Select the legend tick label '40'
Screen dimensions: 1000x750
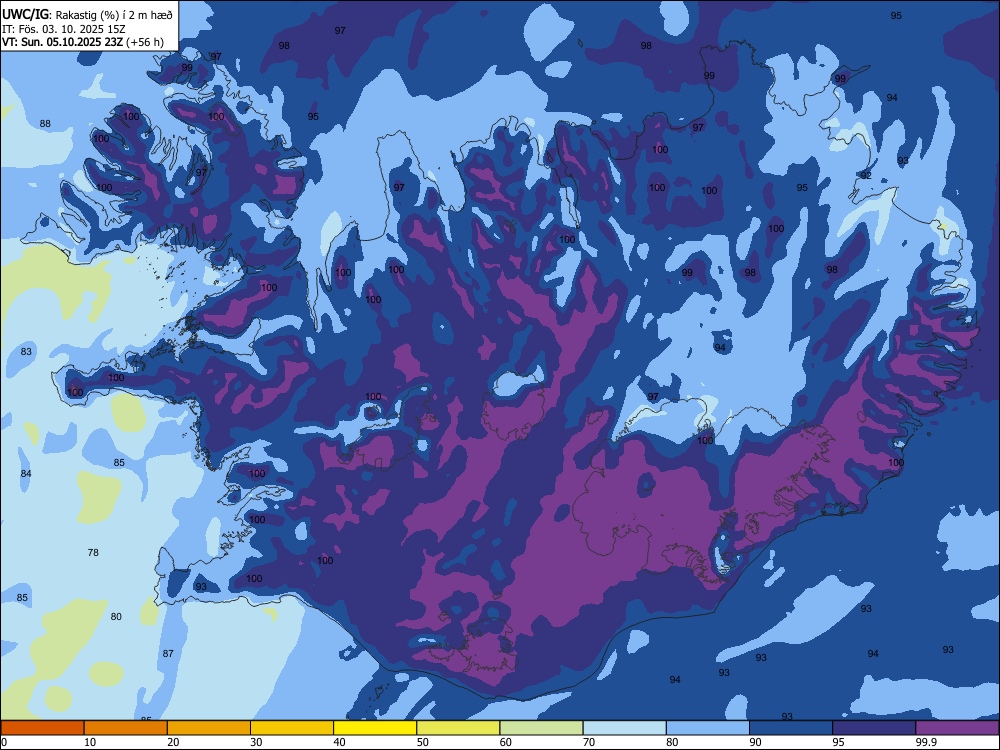(x=339, y=742)
